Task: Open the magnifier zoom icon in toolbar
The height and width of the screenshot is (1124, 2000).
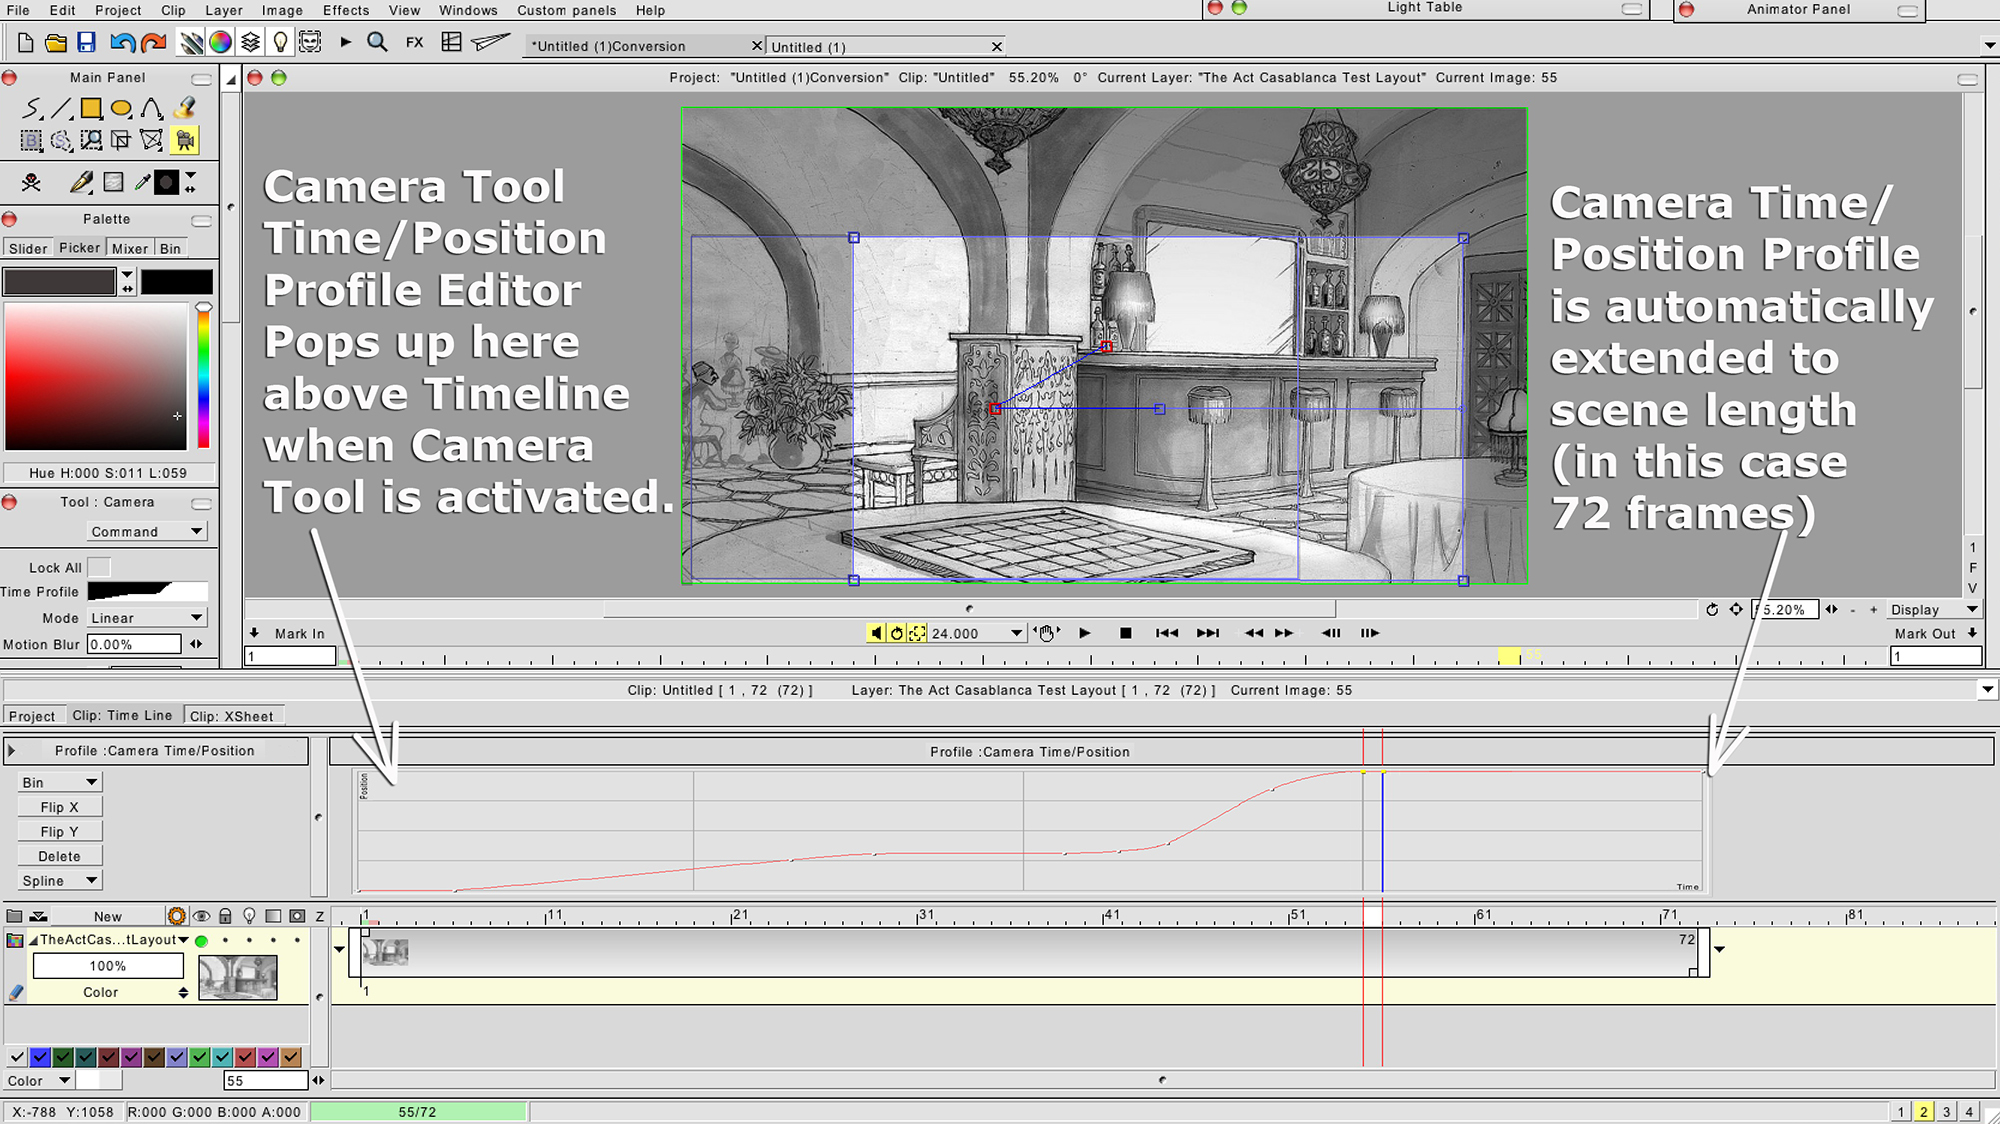Action: (378, 43)
